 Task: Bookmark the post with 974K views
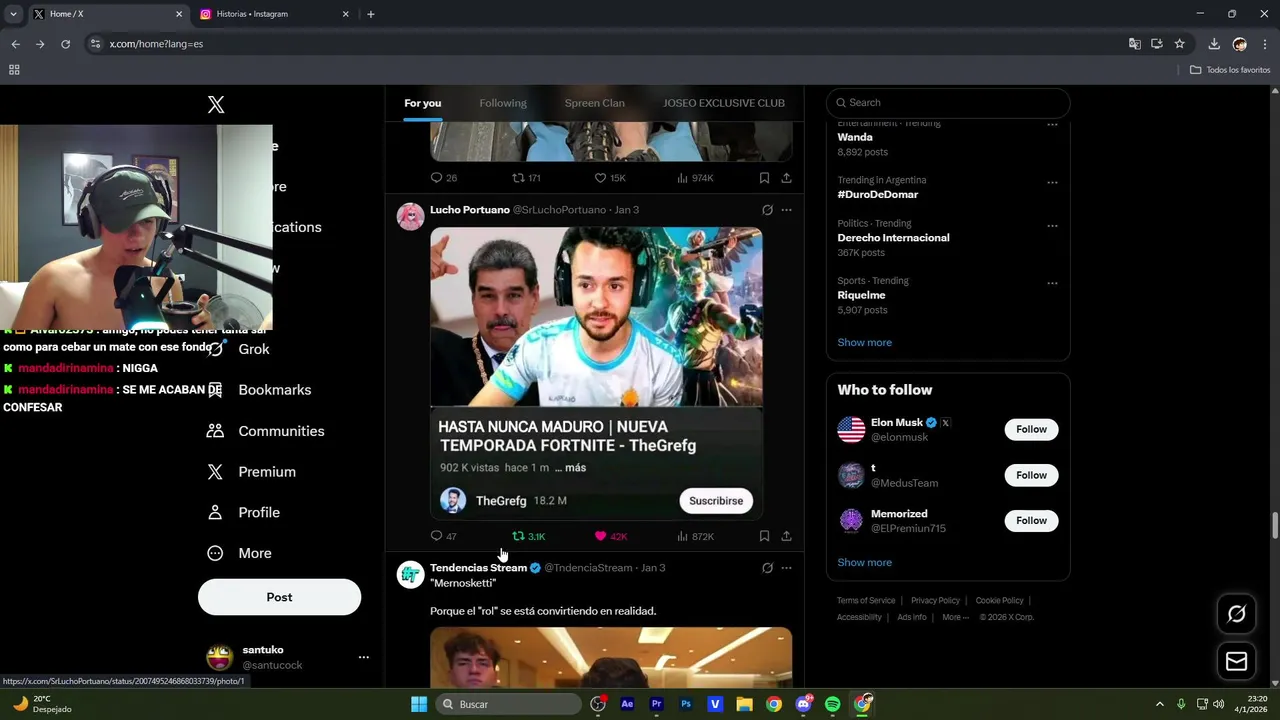[x=764, y=178]
